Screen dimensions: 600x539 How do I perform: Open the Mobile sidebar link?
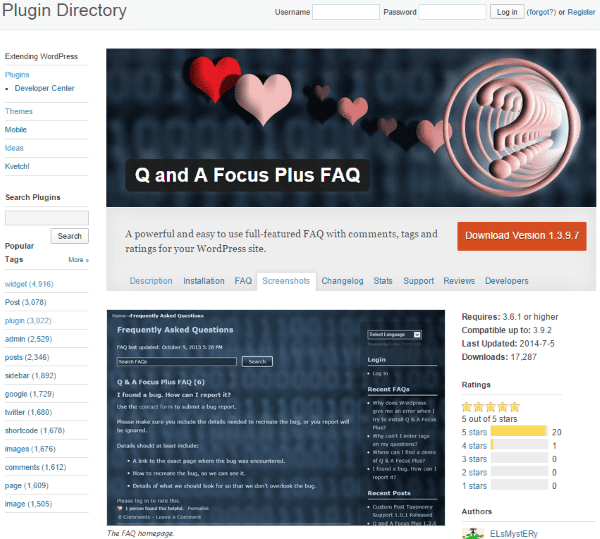[16, 130]
